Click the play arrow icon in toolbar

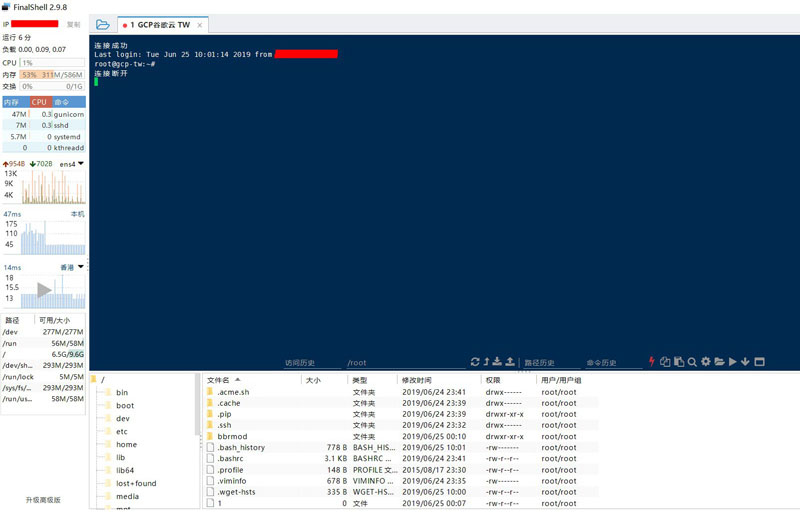click(x=733, y=362)
